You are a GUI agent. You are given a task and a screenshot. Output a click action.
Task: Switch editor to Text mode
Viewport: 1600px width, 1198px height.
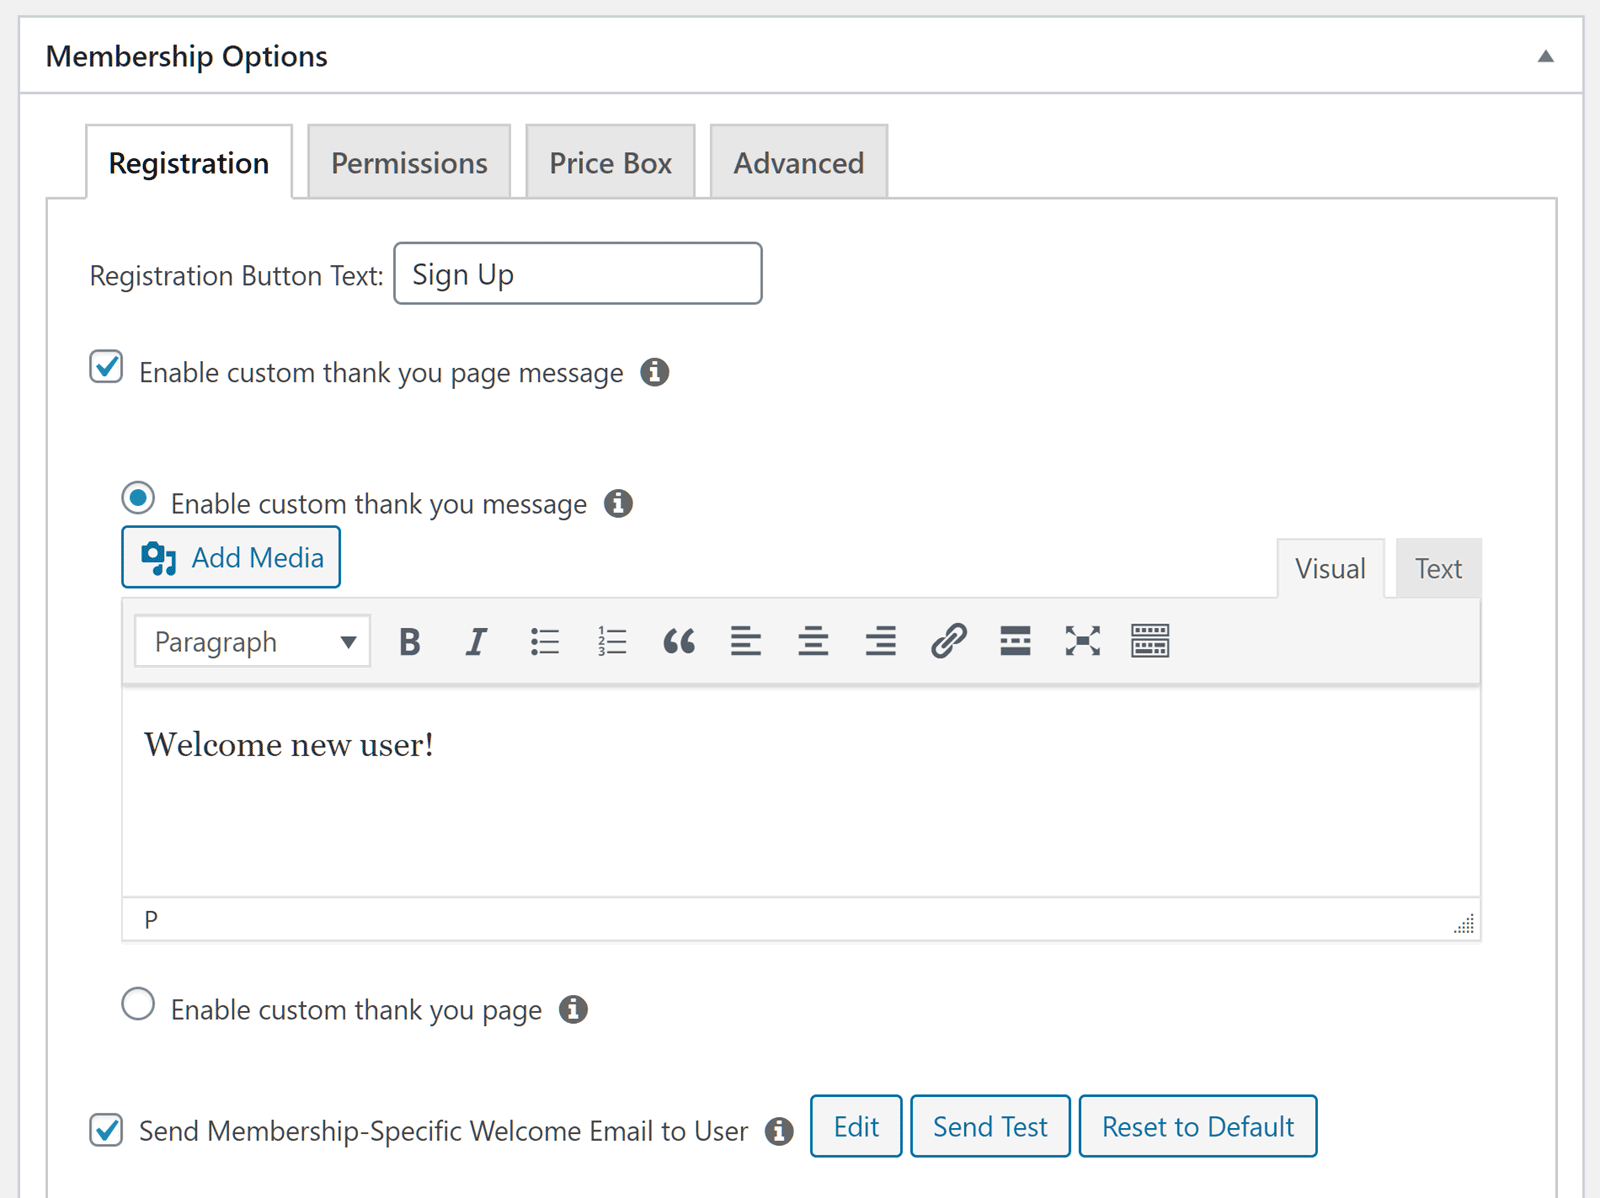click(x=1438, y=568)
